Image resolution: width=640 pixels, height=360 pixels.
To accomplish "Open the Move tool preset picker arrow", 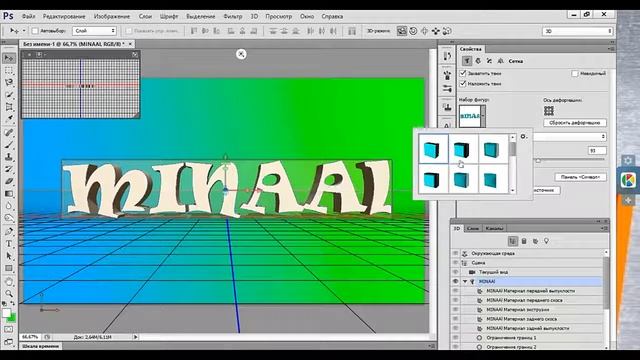I will [x=24, y=31].
